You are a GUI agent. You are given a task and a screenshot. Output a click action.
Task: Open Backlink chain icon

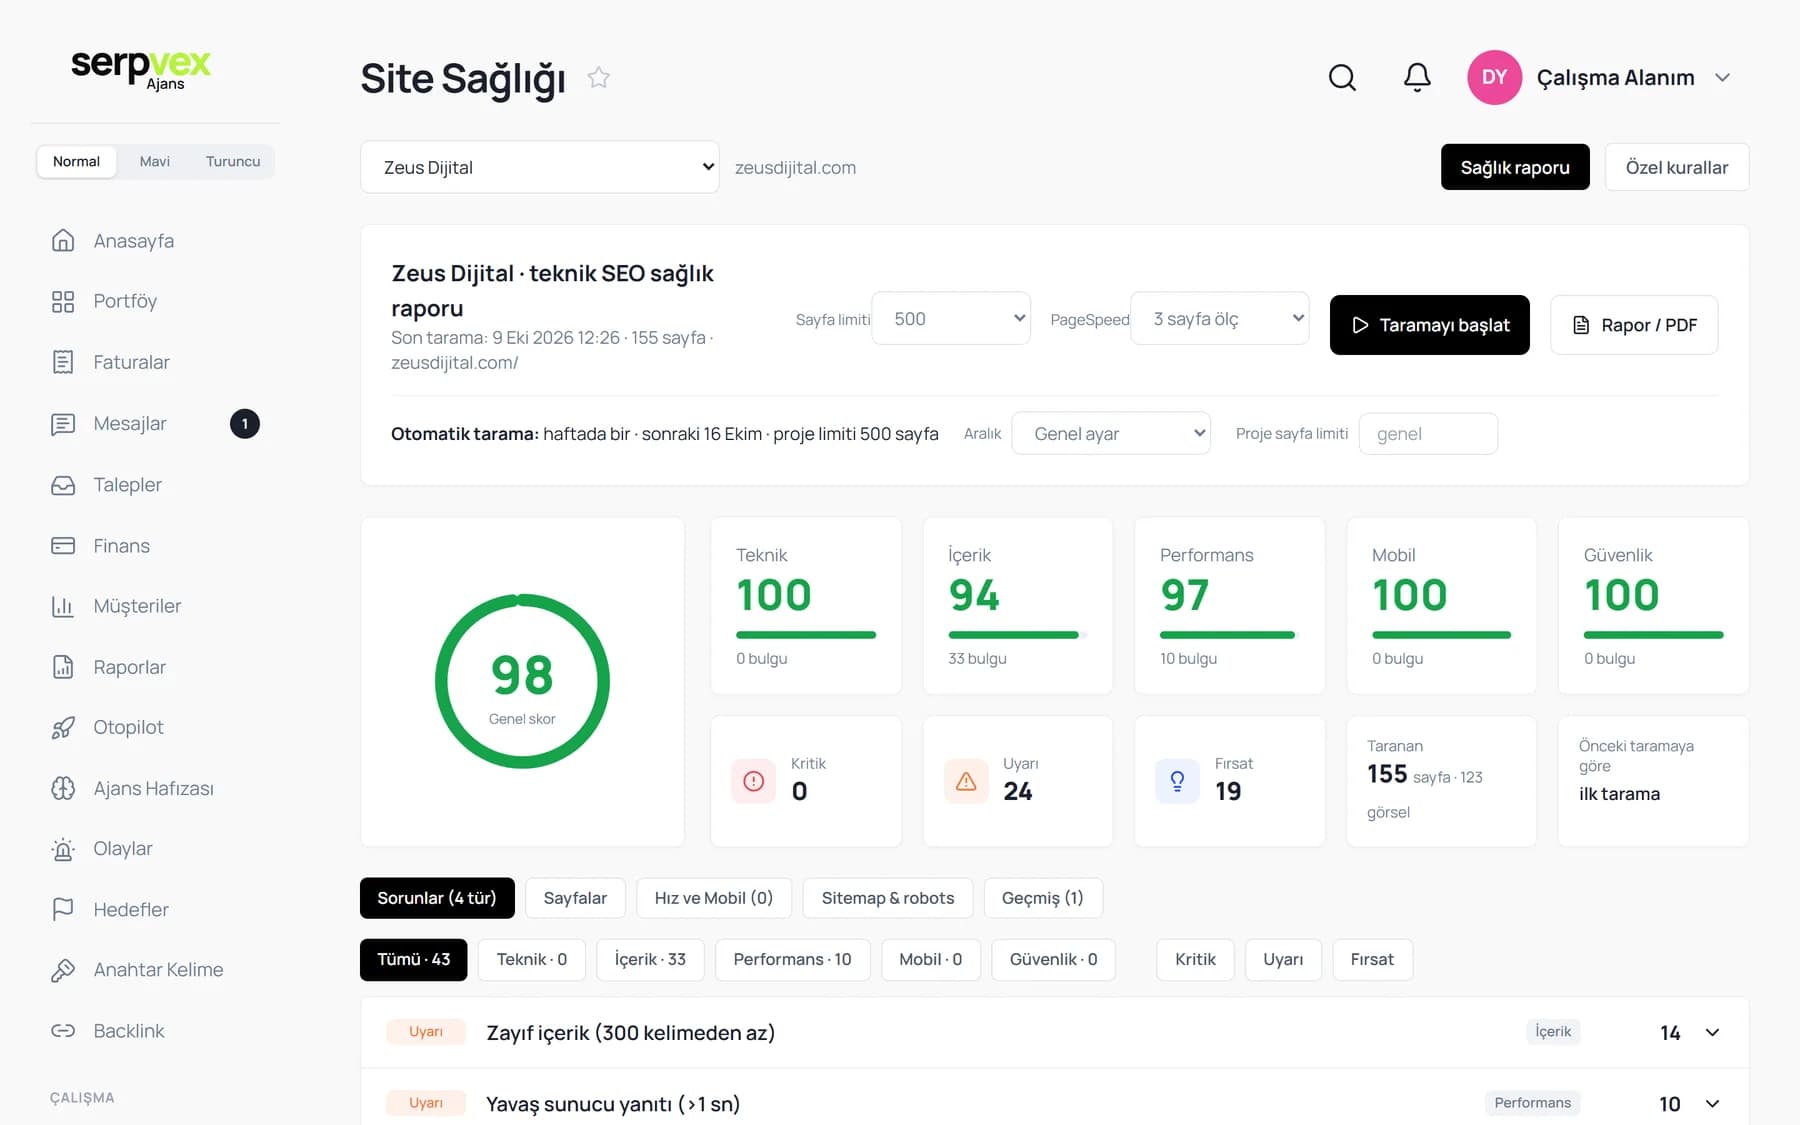coord(63,1030)
